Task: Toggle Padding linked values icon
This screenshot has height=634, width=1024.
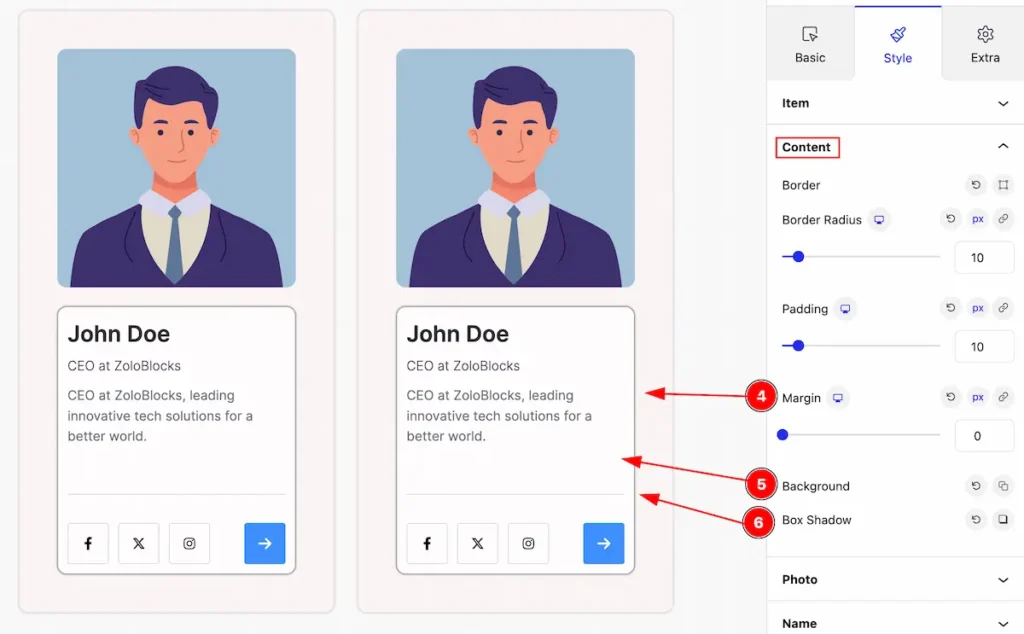Action: (x=1002, y=308)
